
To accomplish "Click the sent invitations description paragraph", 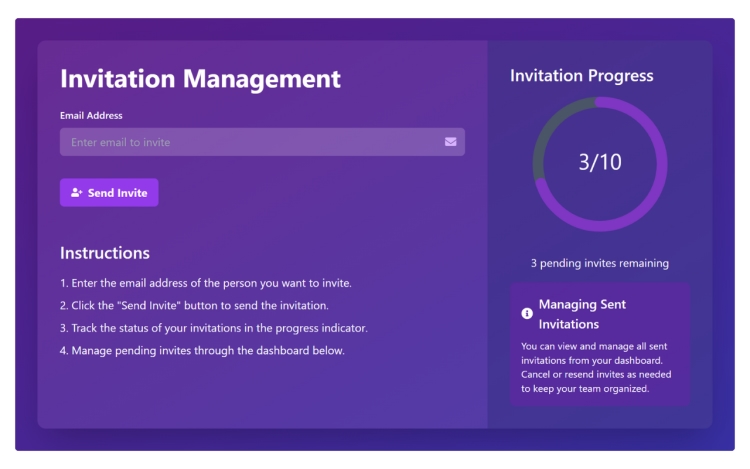I will click(596, 367).
